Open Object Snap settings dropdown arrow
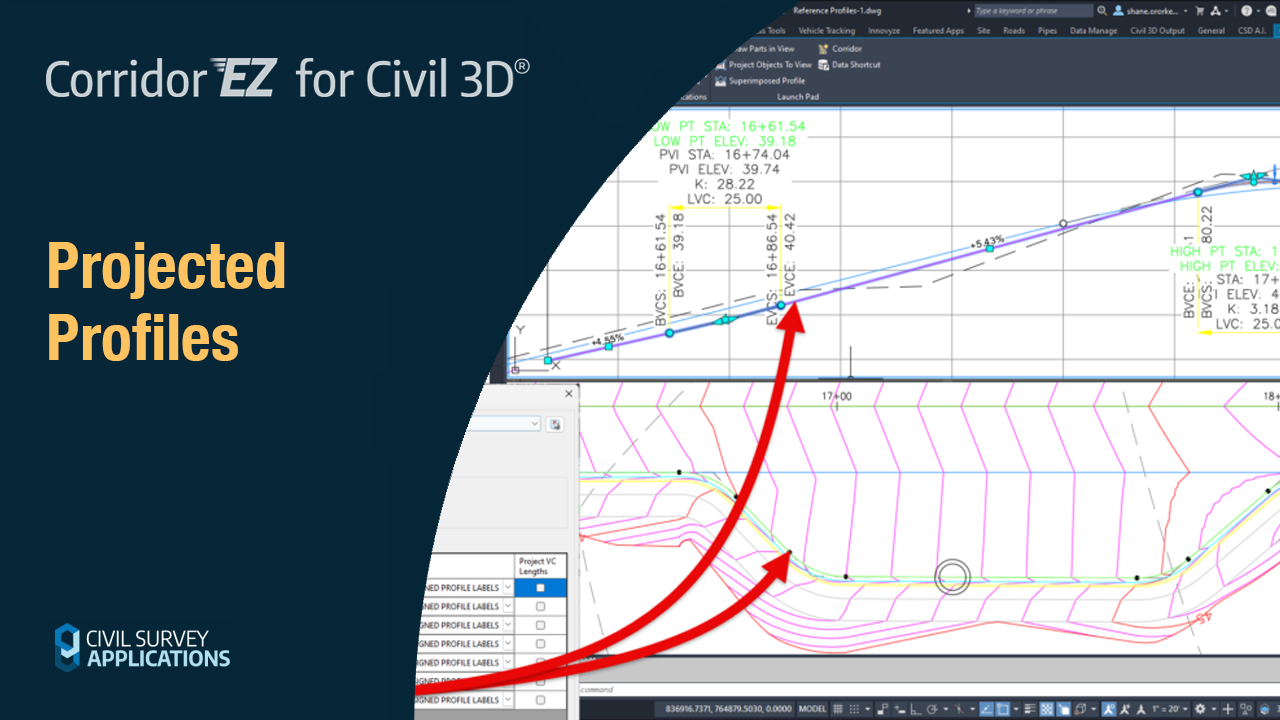 click(x=1016, y=709)
